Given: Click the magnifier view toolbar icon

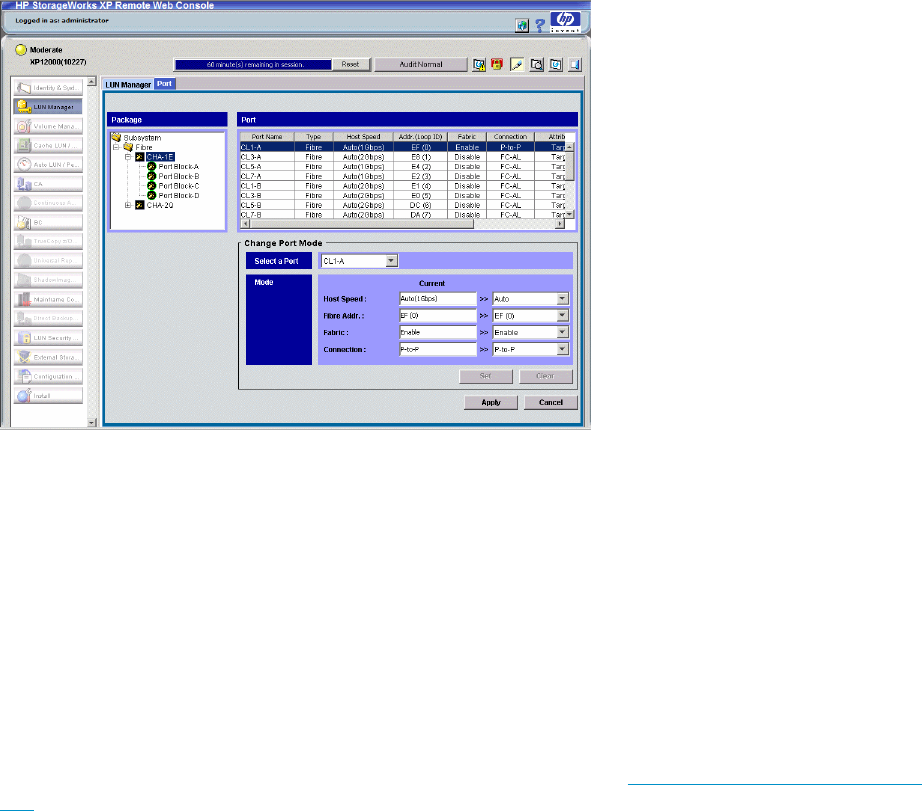Looking at the screenshot, I should pyautogui.click(x=536, y=65).
